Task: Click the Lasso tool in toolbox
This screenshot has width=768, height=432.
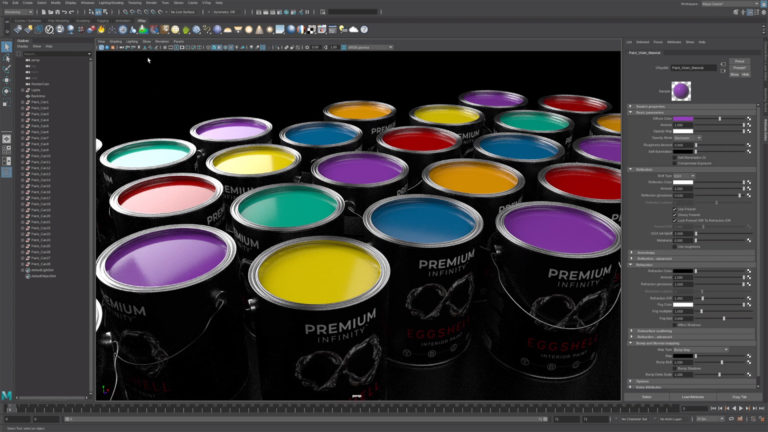Action: (x=6, y=58)
